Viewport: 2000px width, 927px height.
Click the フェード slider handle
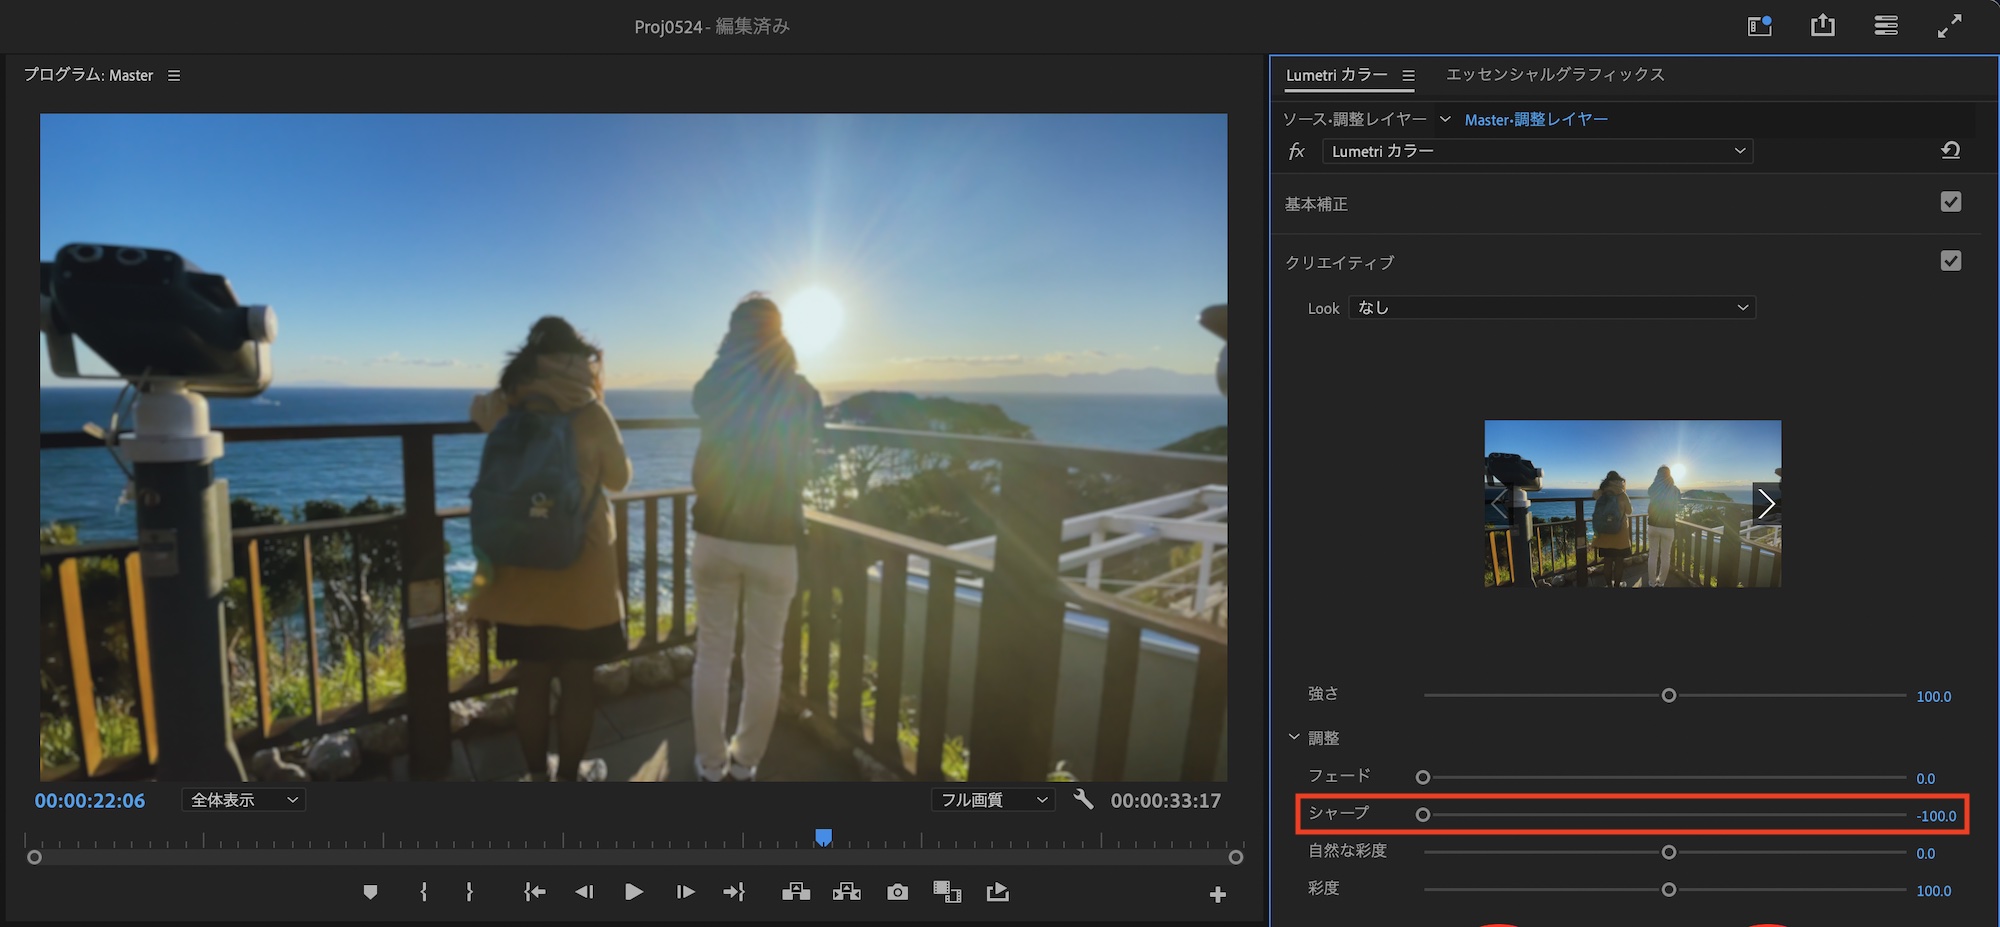point(1423,777)
